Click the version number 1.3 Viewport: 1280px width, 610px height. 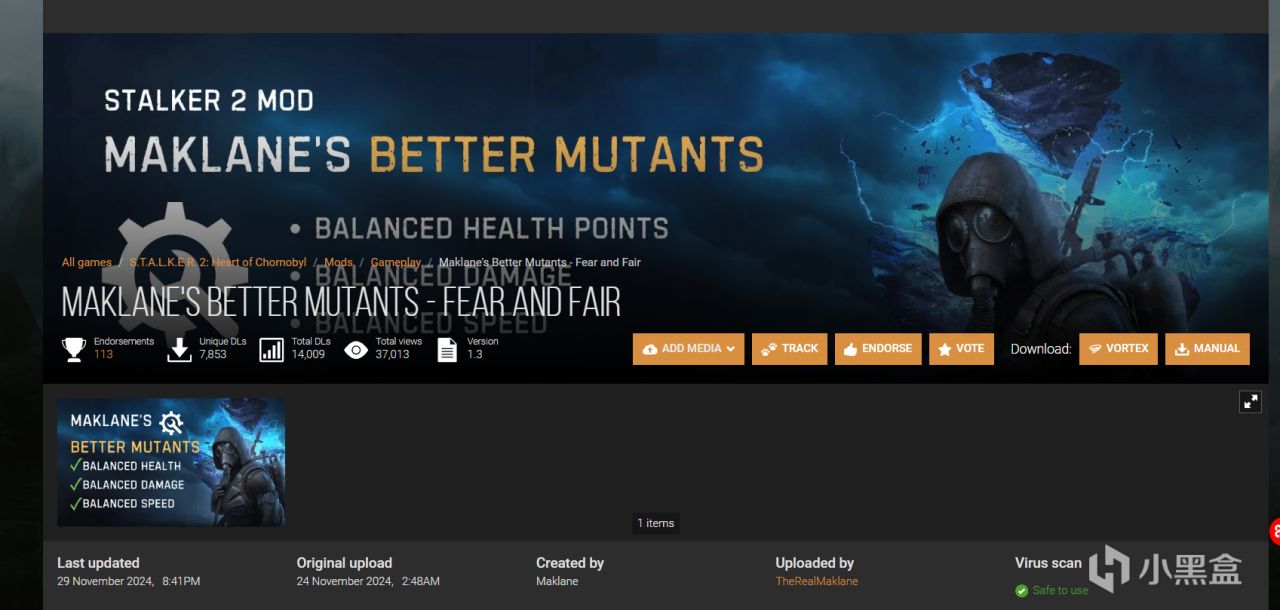(x=475, y=354)
